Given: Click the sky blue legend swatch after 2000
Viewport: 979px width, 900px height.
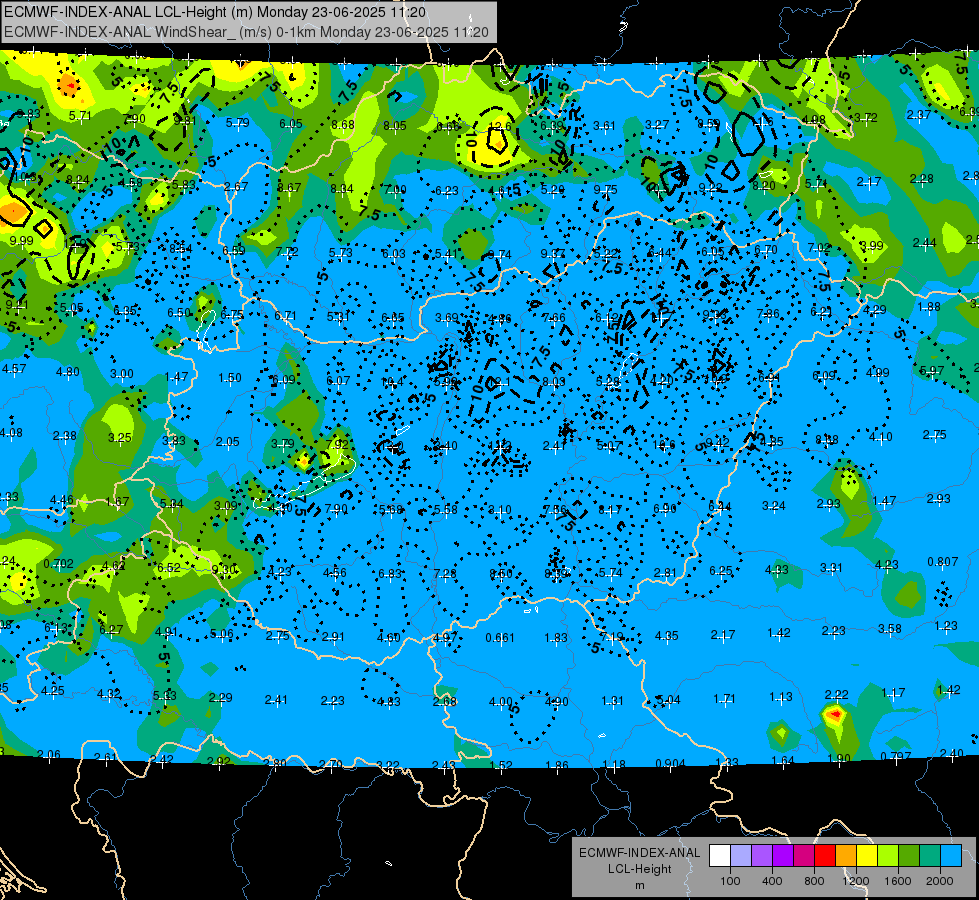Looking at the screenshot, I should (x=951, y=856).
